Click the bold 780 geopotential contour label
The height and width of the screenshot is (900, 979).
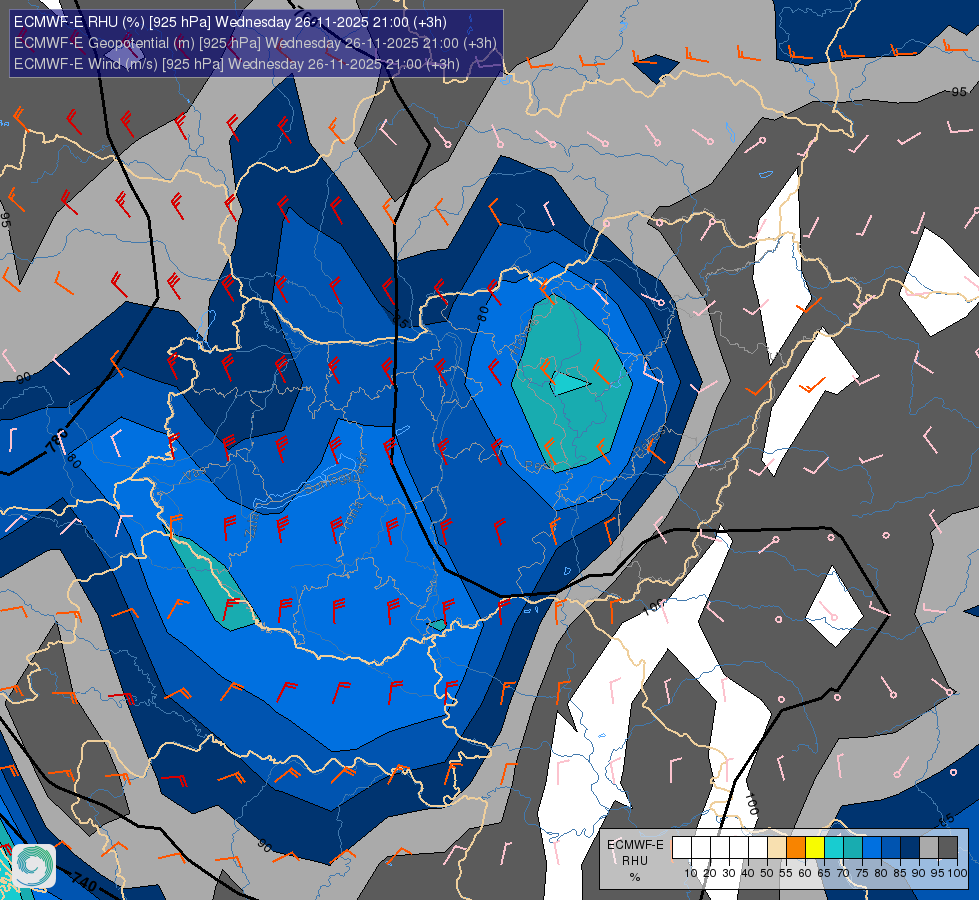click(58, 441)
